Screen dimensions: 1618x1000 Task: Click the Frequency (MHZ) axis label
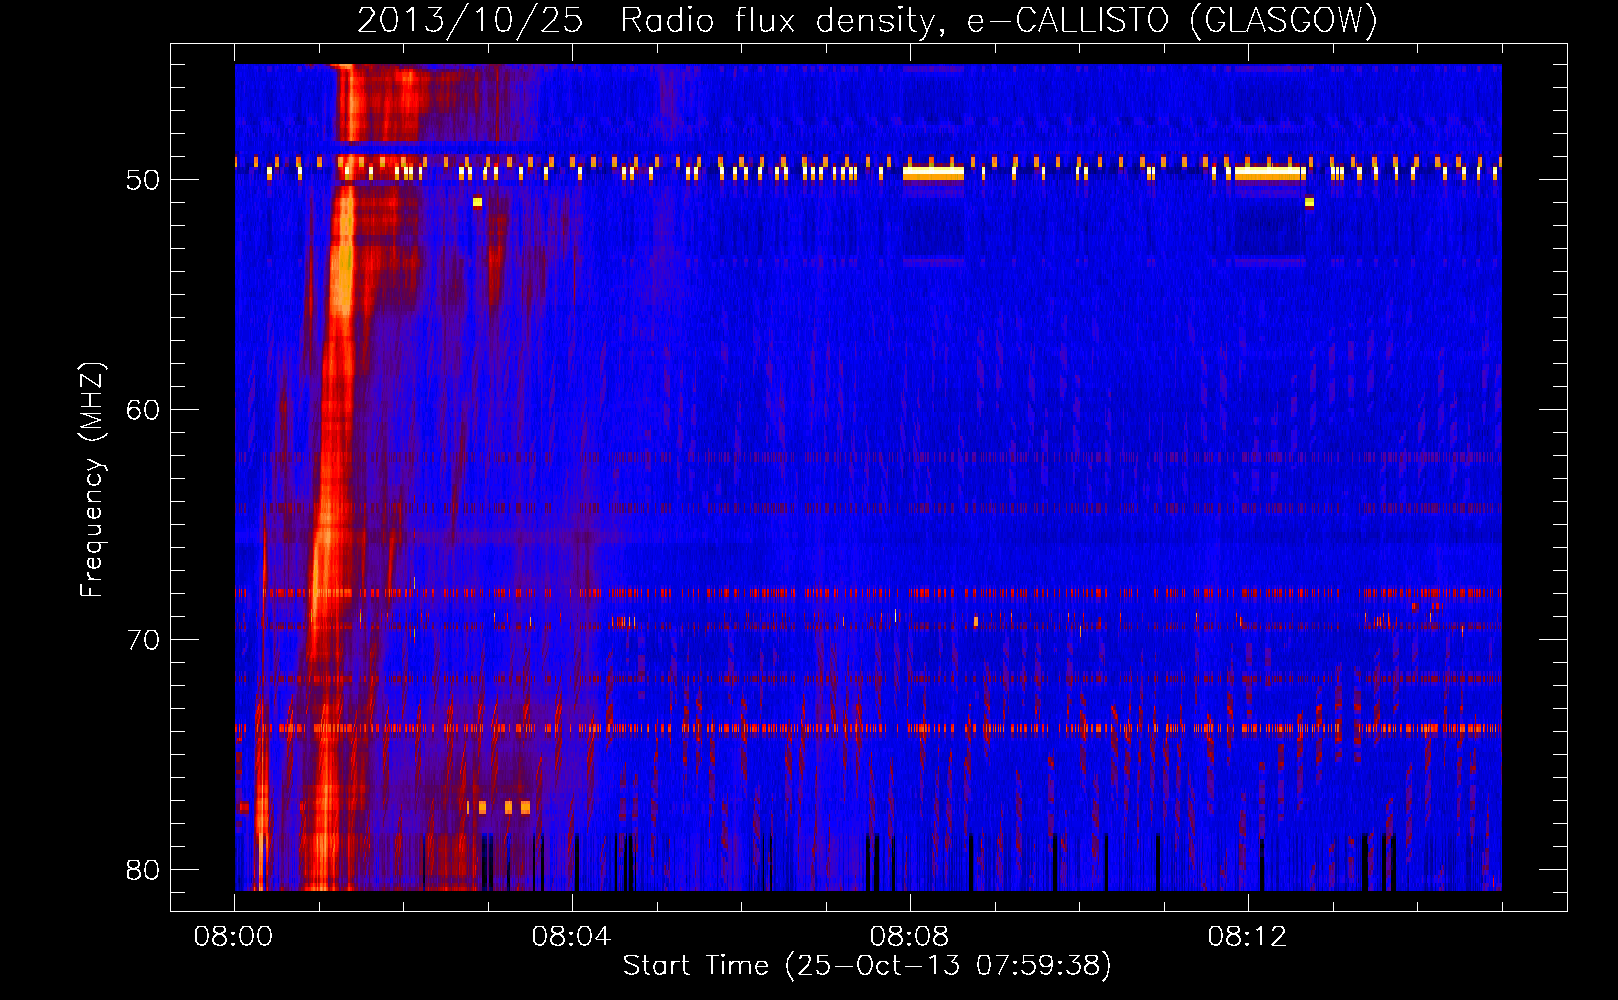point(91,480)
